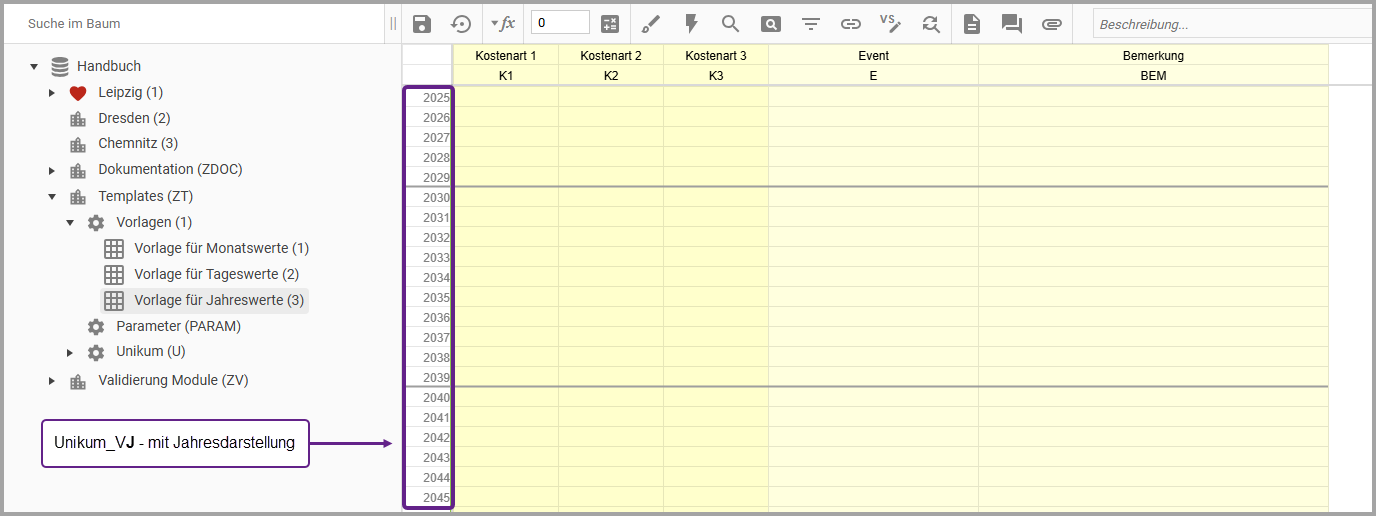Click into the Beschreibung text field
This screenshot has width=1376, height=516.
1230,24
